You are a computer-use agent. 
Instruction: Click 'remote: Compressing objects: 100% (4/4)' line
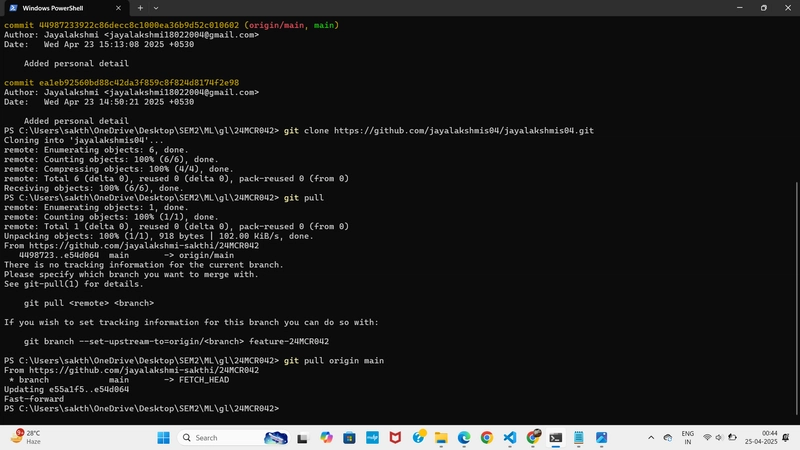click(x=119, y=169)
